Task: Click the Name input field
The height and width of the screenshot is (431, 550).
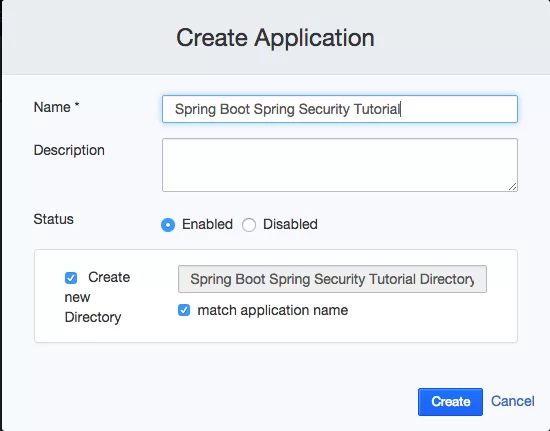Action: tap(340, 109)
